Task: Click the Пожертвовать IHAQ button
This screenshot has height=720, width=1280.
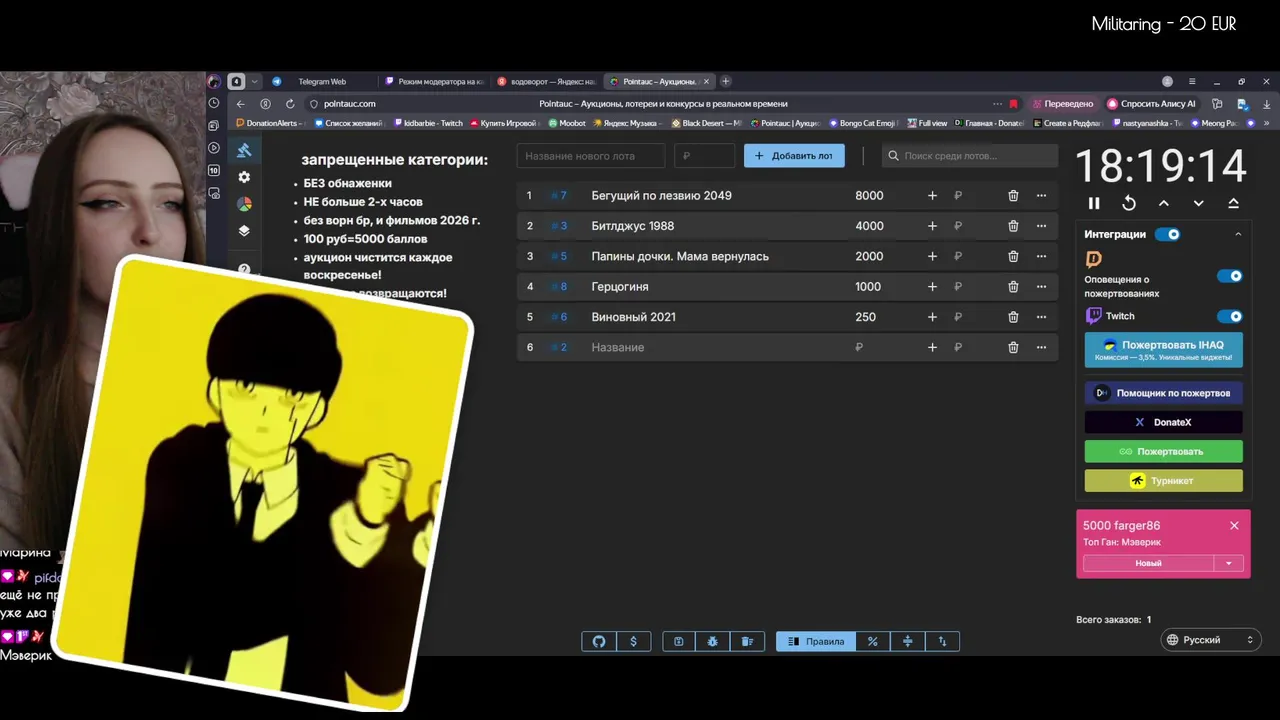Action: [x=1164, y=350]
